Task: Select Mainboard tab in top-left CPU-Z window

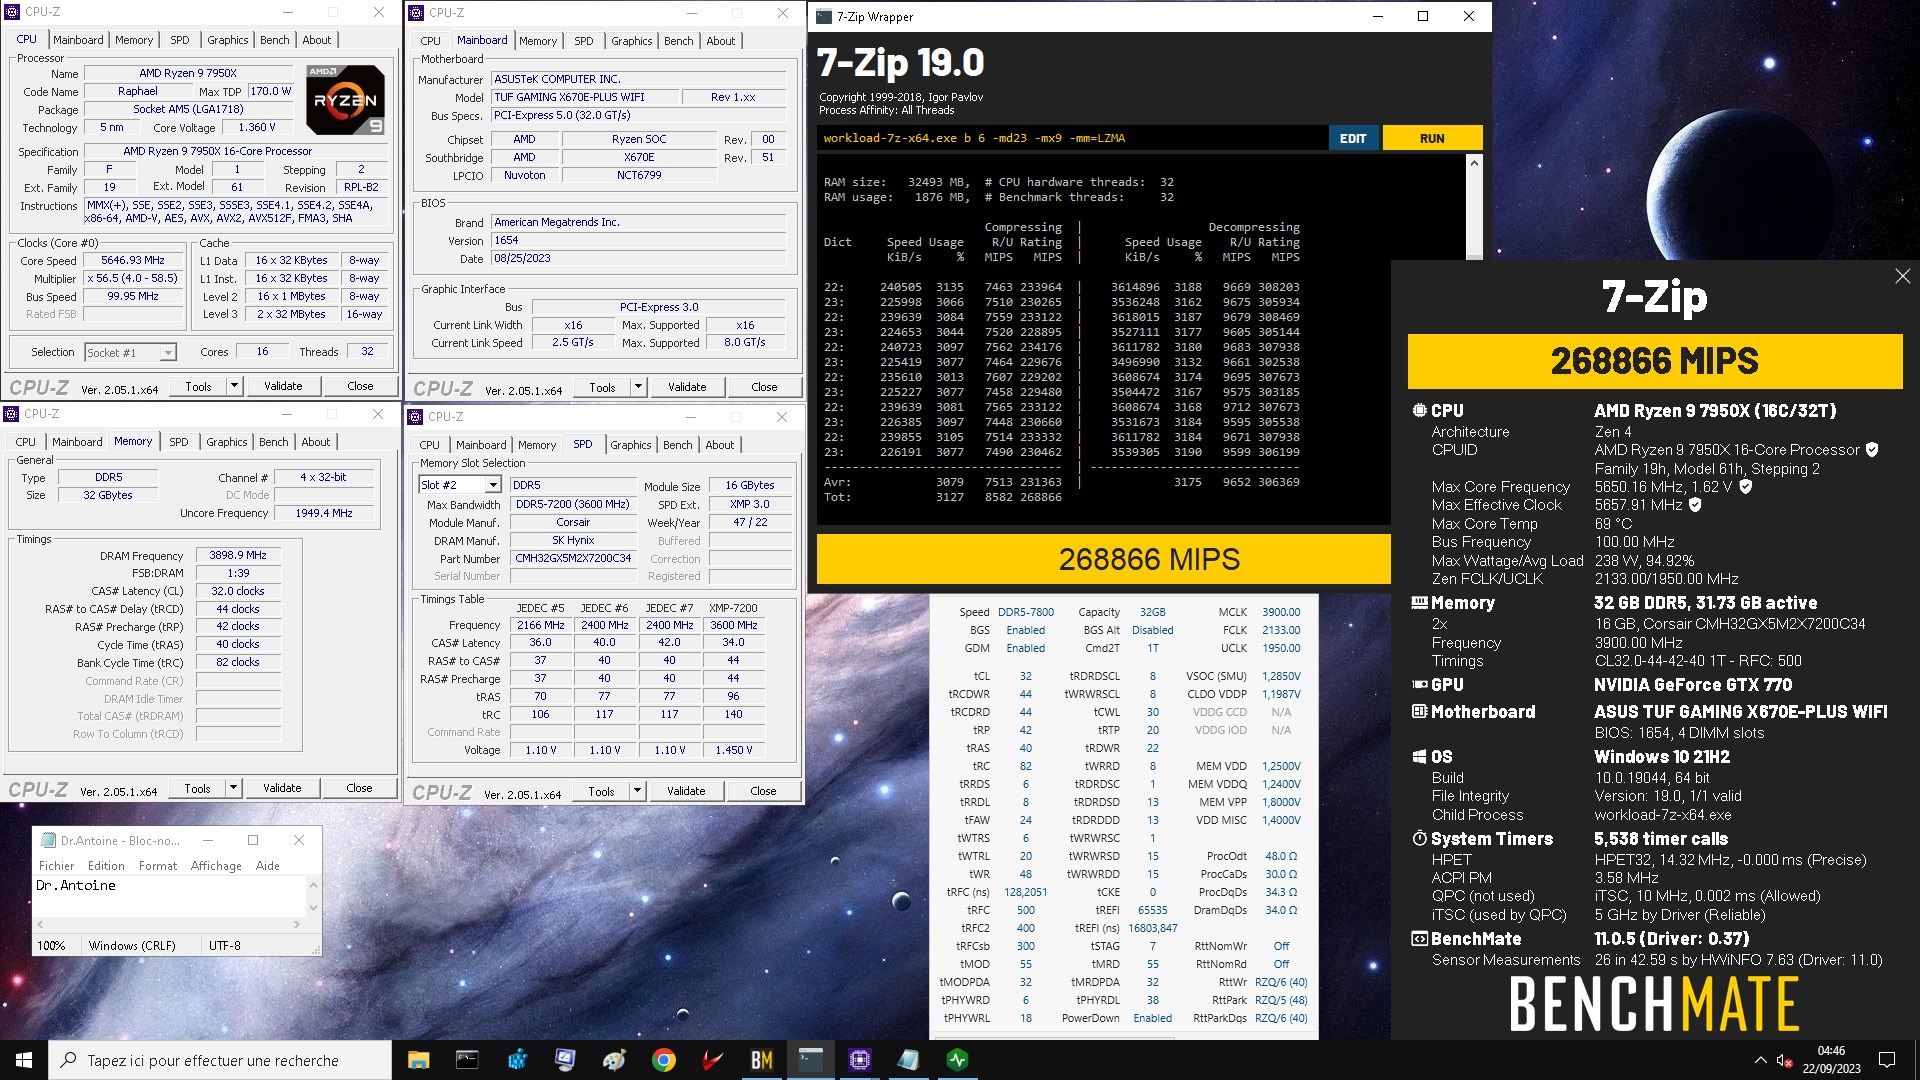Action: click(x=78, y=40)
